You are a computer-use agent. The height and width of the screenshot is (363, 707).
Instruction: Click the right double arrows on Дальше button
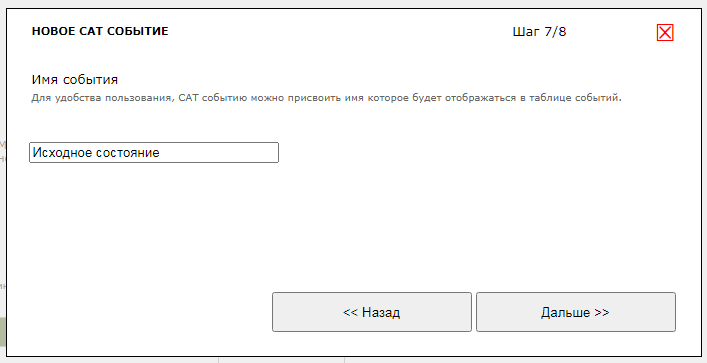(602, 312)
